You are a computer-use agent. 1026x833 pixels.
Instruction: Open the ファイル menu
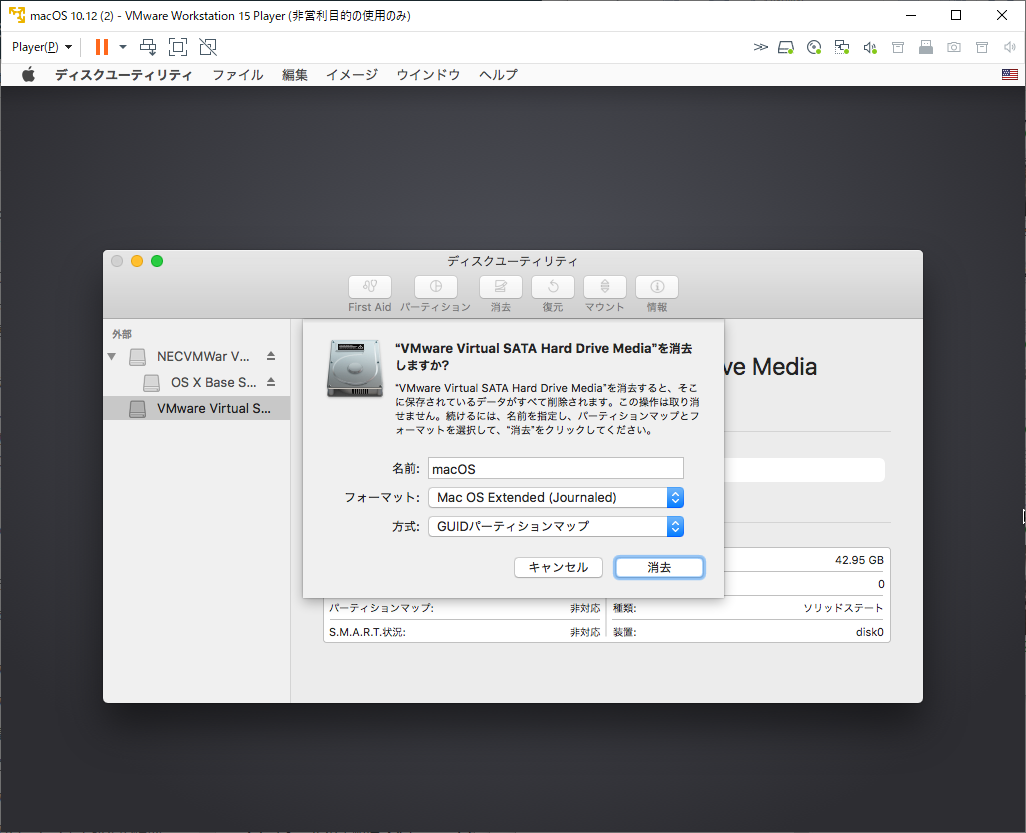[238, 75]
